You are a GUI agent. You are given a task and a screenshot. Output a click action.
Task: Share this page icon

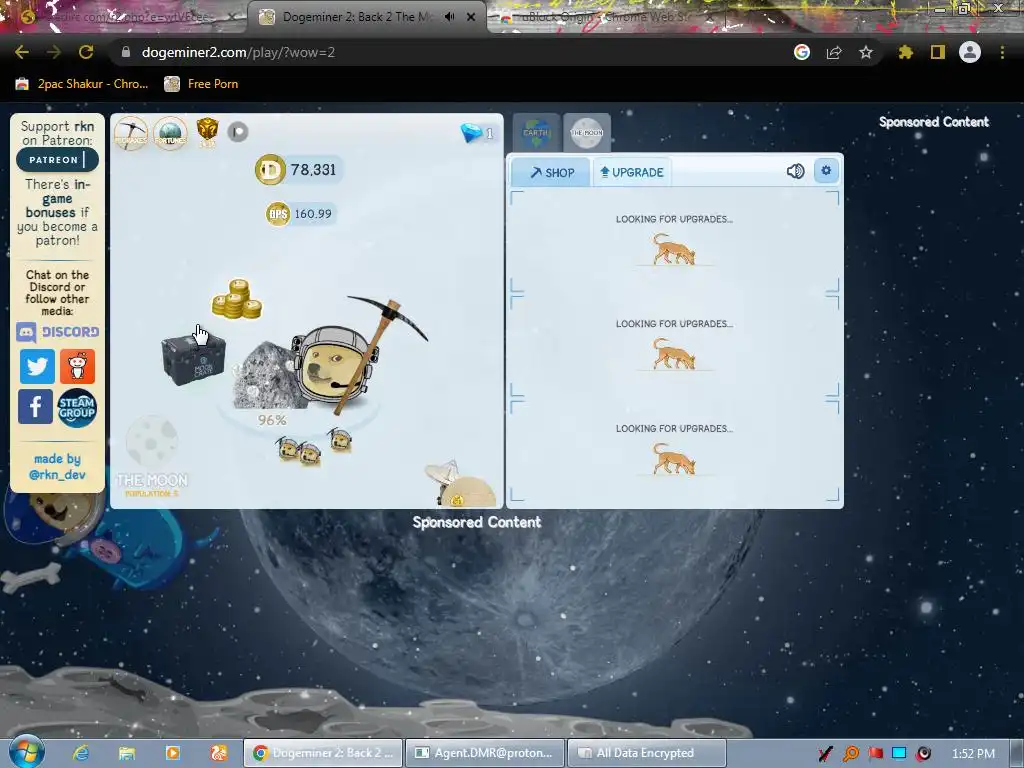click(x=834, y=52)
